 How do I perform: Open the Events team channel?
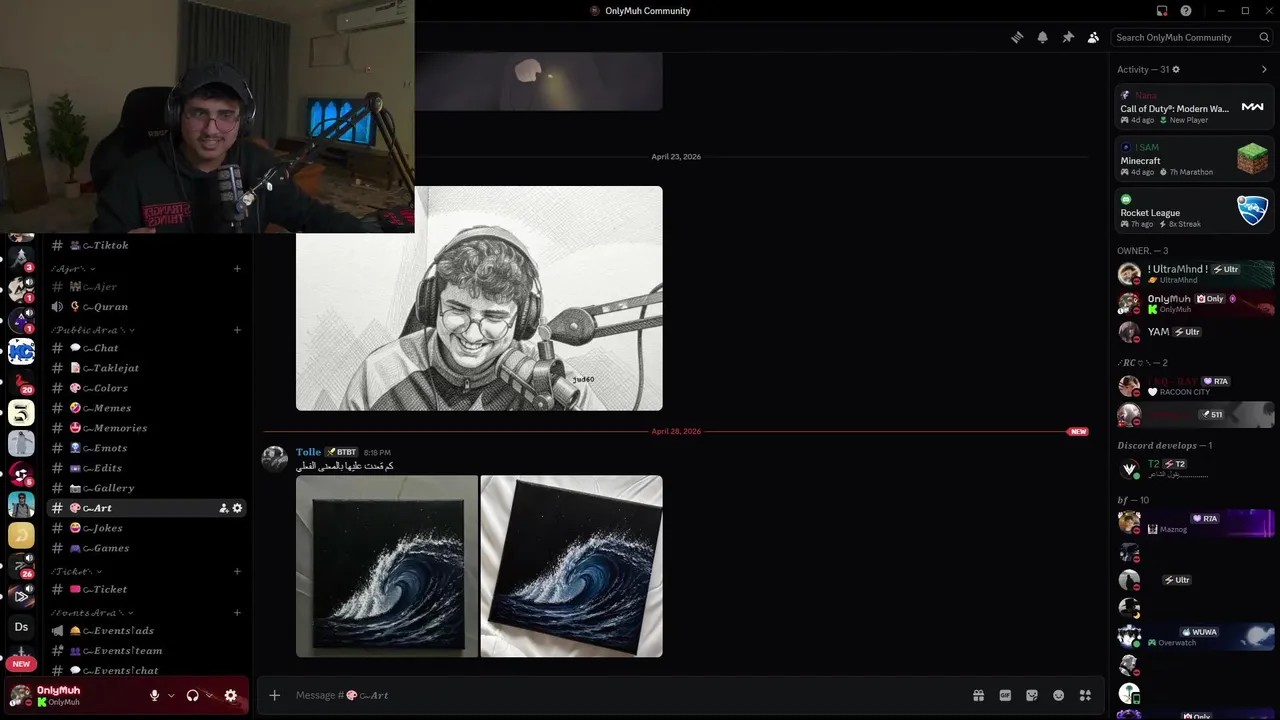pos(147,651)
